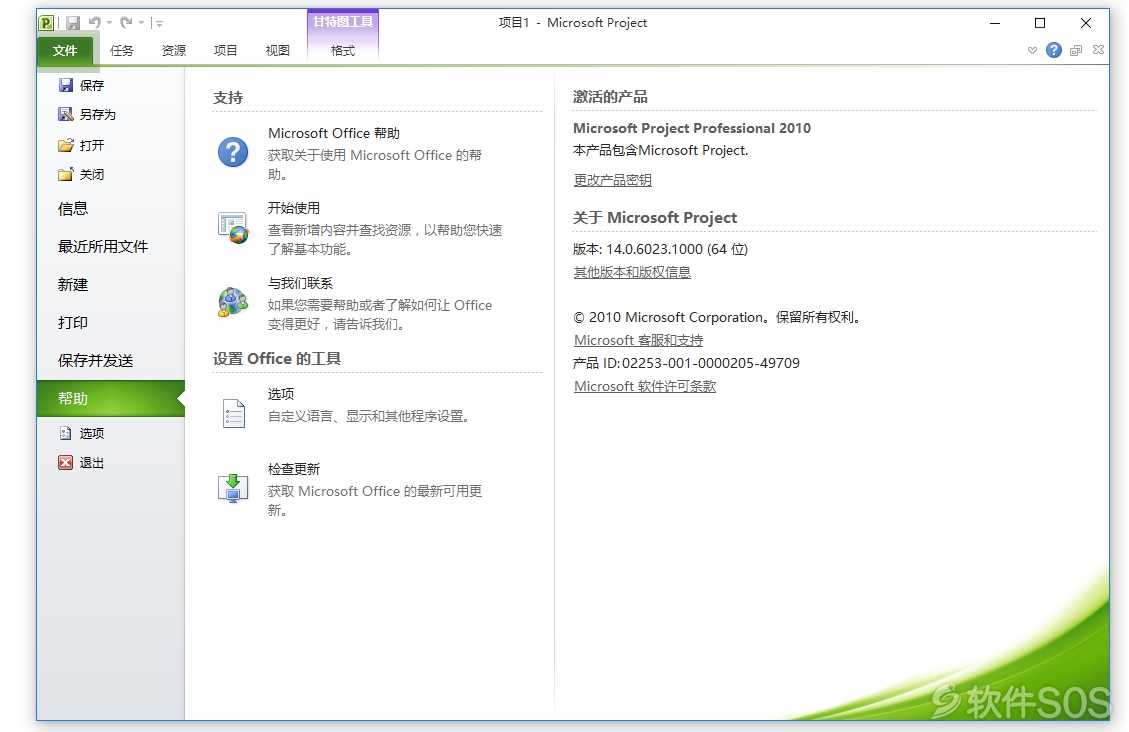This screenshot has height=732, width=1129.
Task: Switch to the 项目 ribbon tab
Action: coord(225,50)
